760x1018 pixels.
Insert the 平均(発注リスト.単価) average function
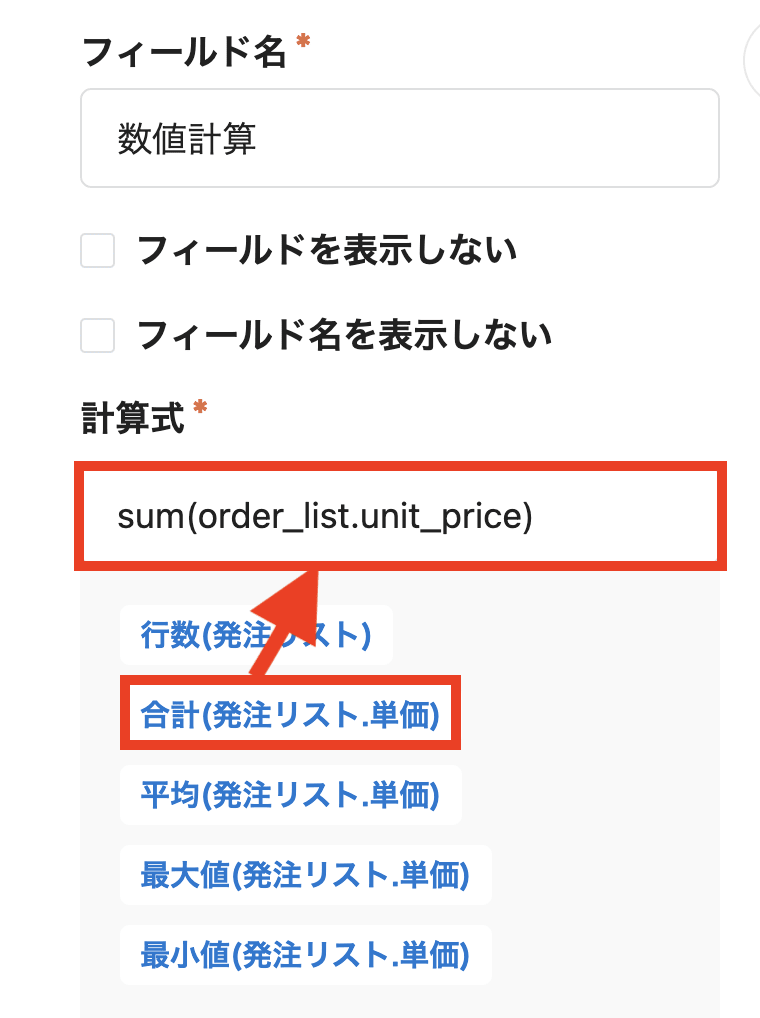pyautogui.click(x=291, y=794)
